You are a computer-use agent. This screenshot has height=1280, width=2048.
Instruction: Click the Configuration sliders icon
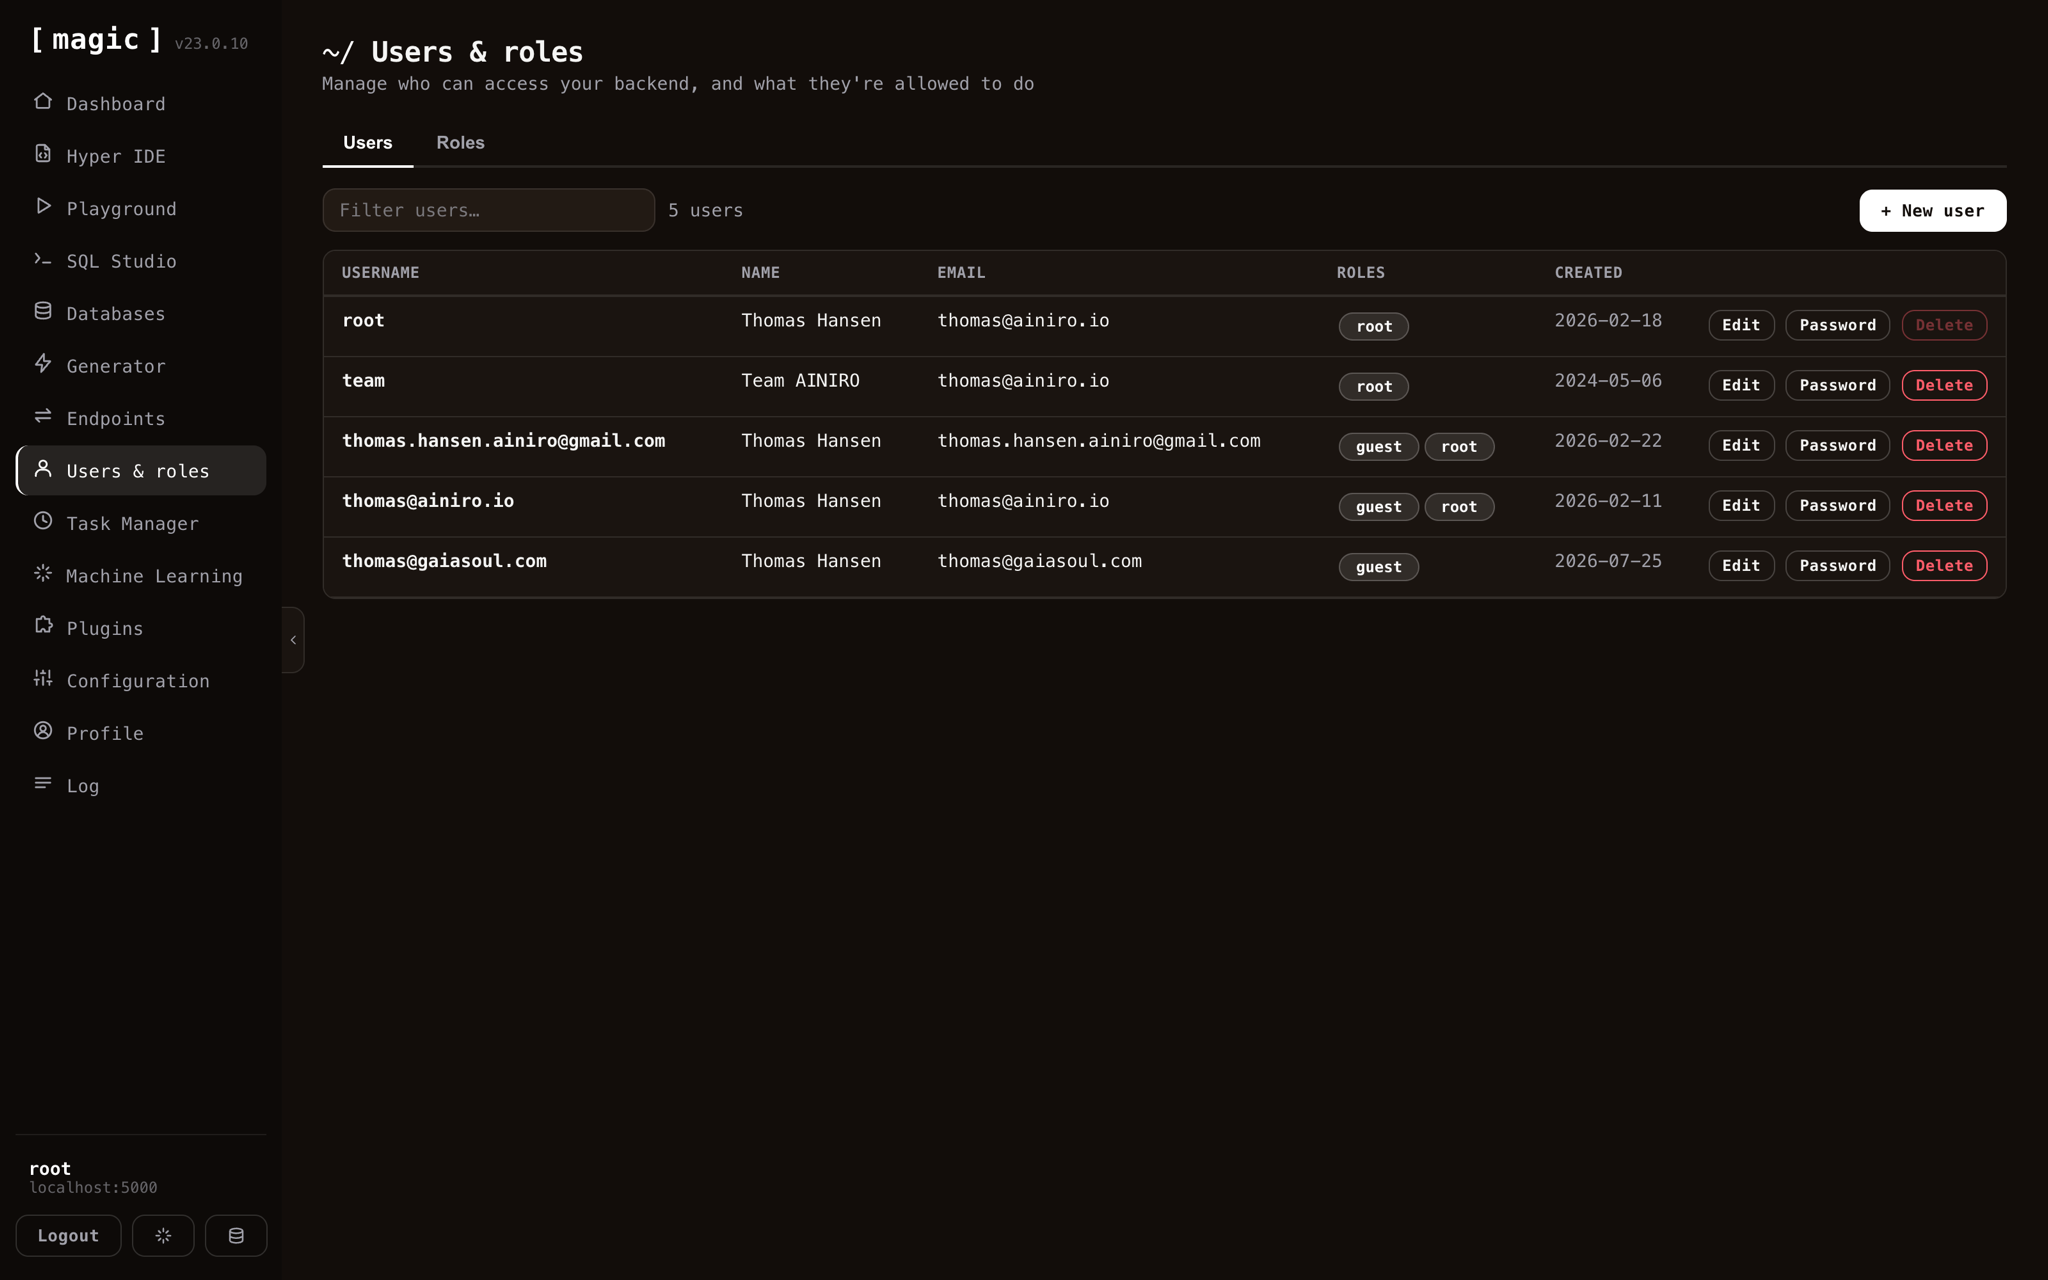pyautogui.click(x=42, y=679)
